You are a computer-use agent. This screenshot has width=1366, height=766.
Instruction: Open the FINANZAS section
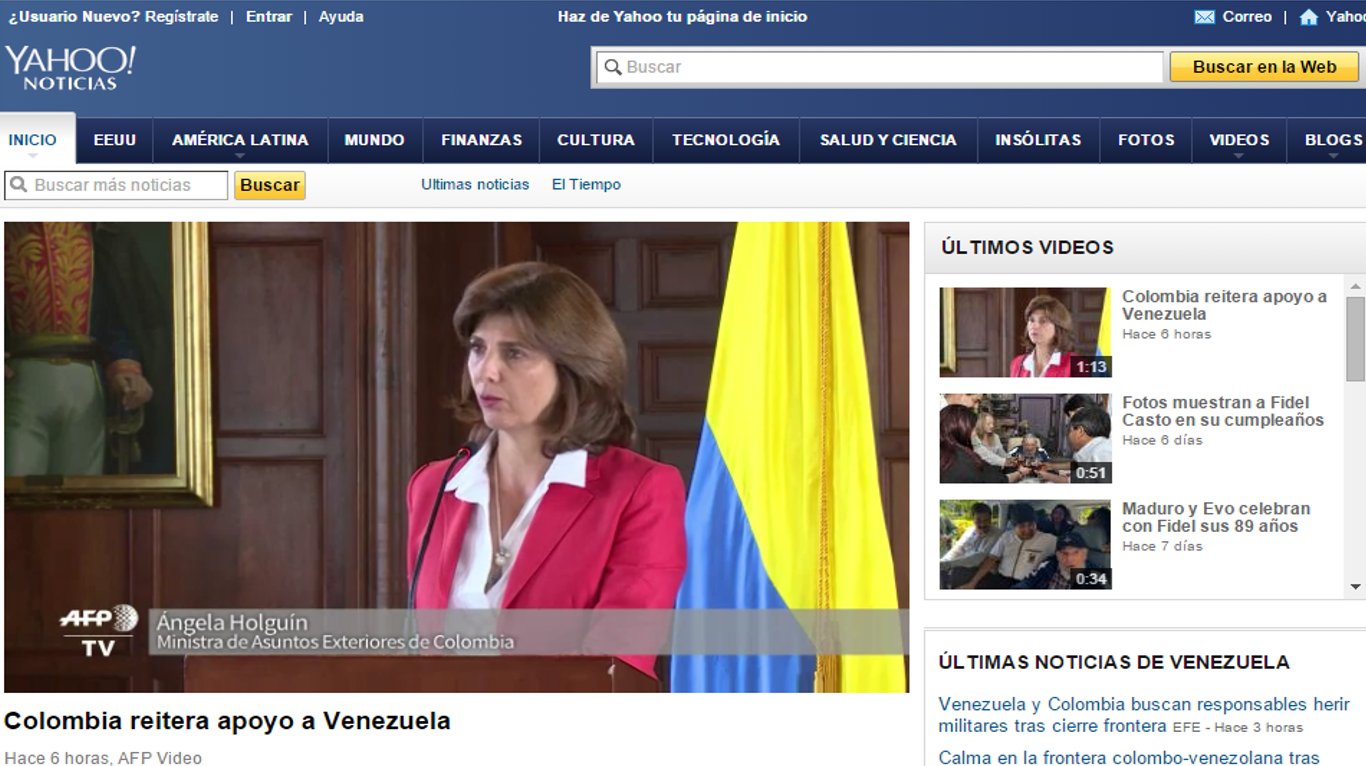(x=482, y=140)
